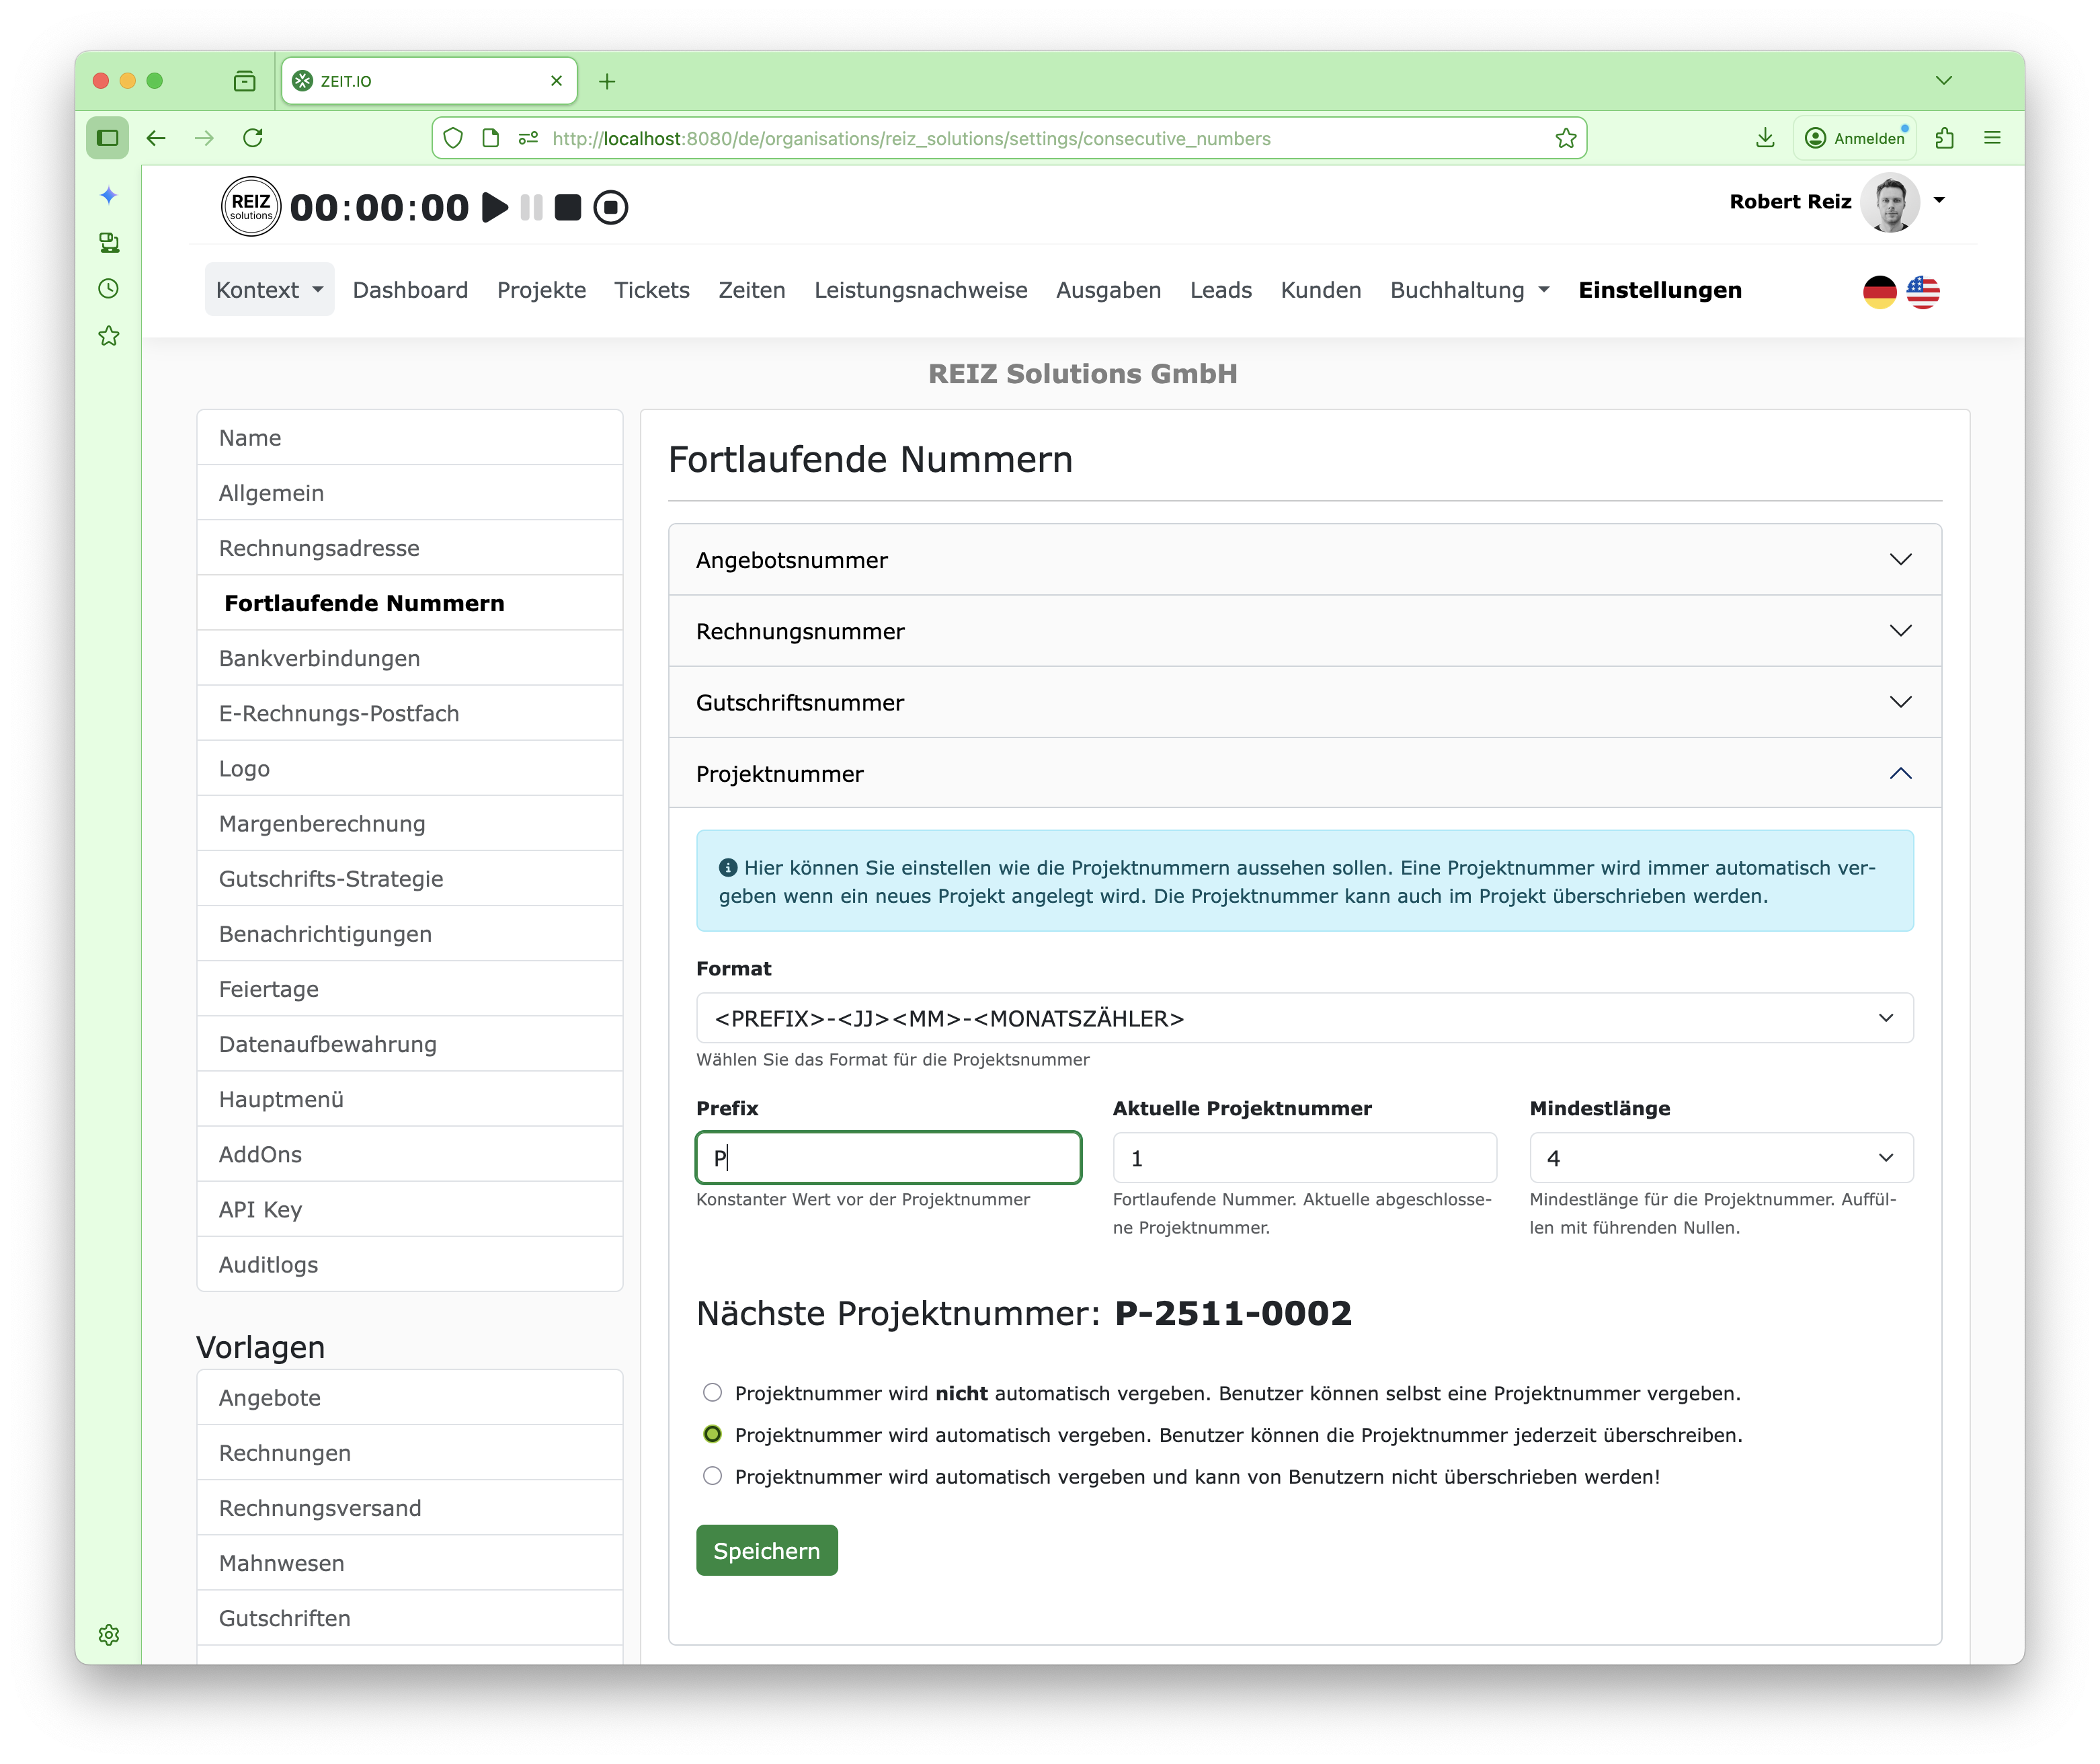This screenshot has width=2100, height=1764.
Task: Open Bankverbindungen in settings sidebar
Action: click(319, 658)
